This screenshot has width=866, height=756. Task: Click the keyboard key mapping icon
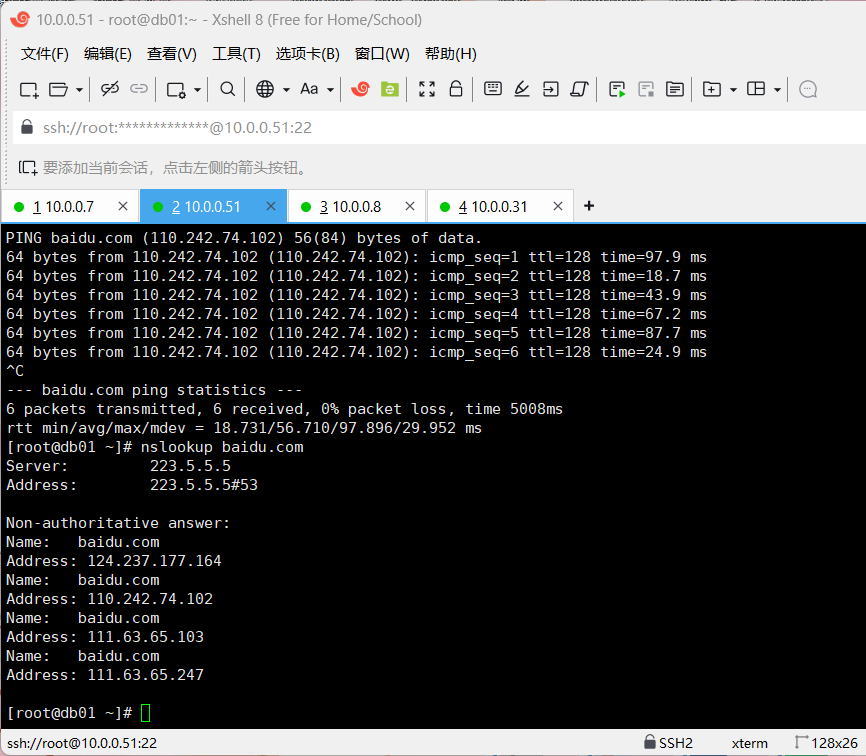493,88
